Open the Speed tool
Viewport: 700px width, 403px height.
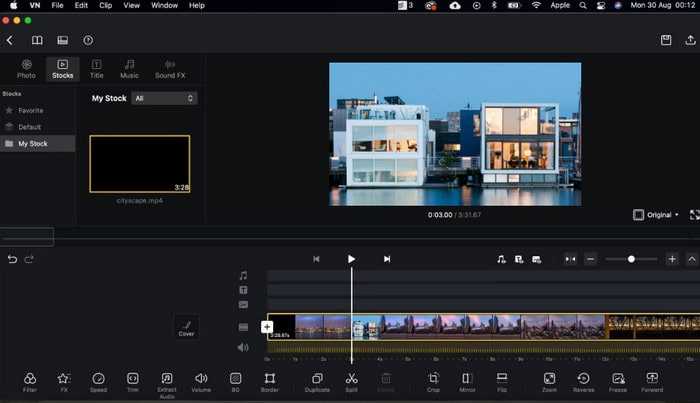[98, 382]
